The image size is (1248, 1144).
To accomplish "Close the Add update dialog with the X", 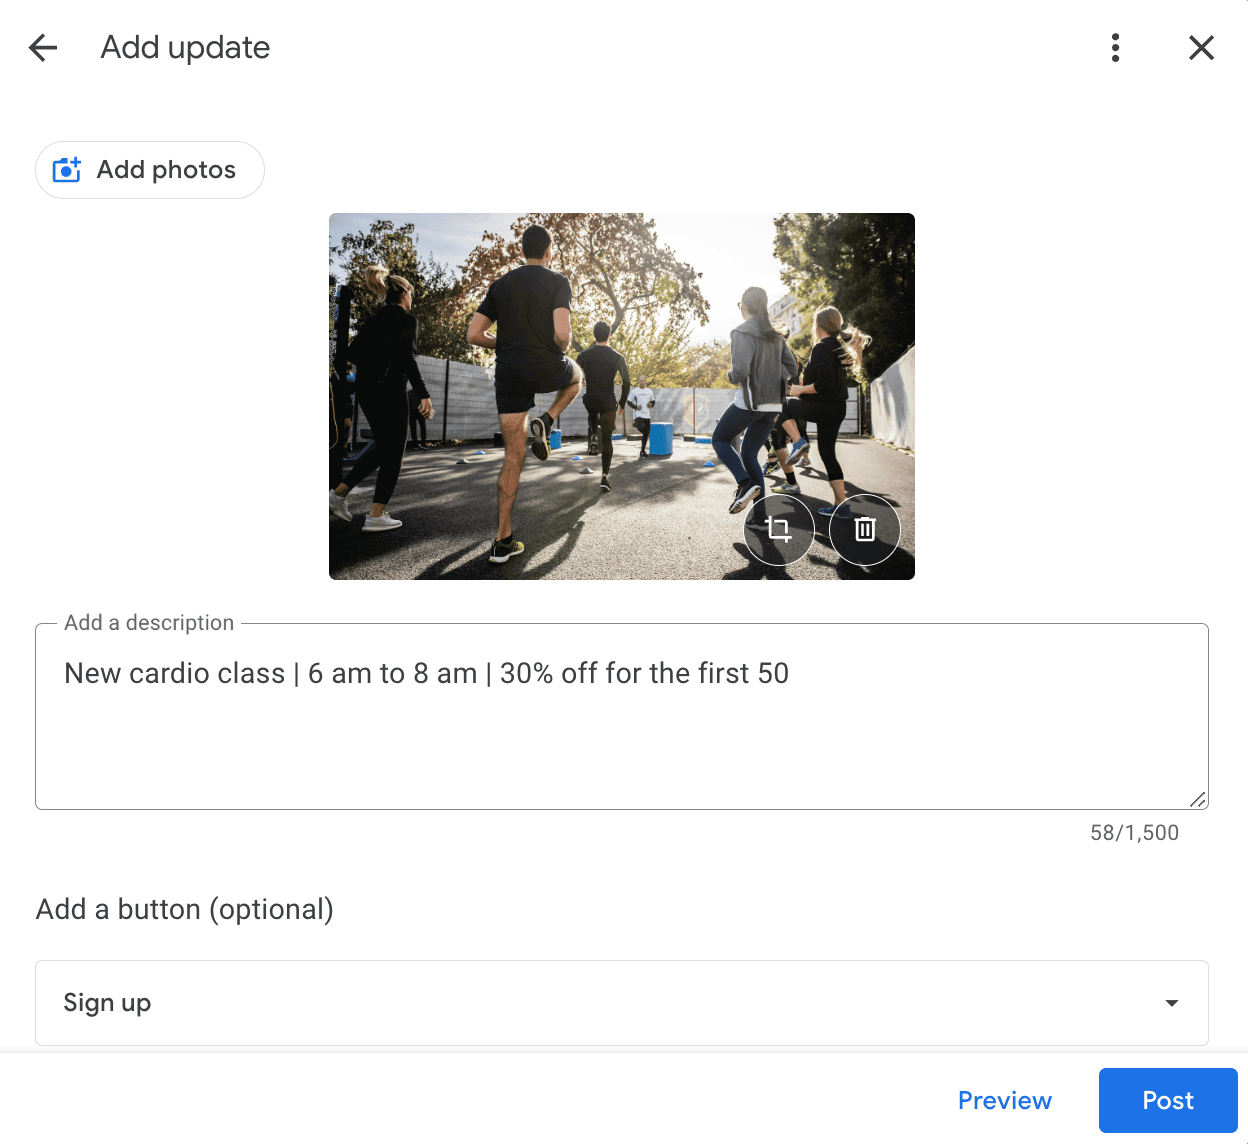I will pyautogui.click(x=1201, y=47).
